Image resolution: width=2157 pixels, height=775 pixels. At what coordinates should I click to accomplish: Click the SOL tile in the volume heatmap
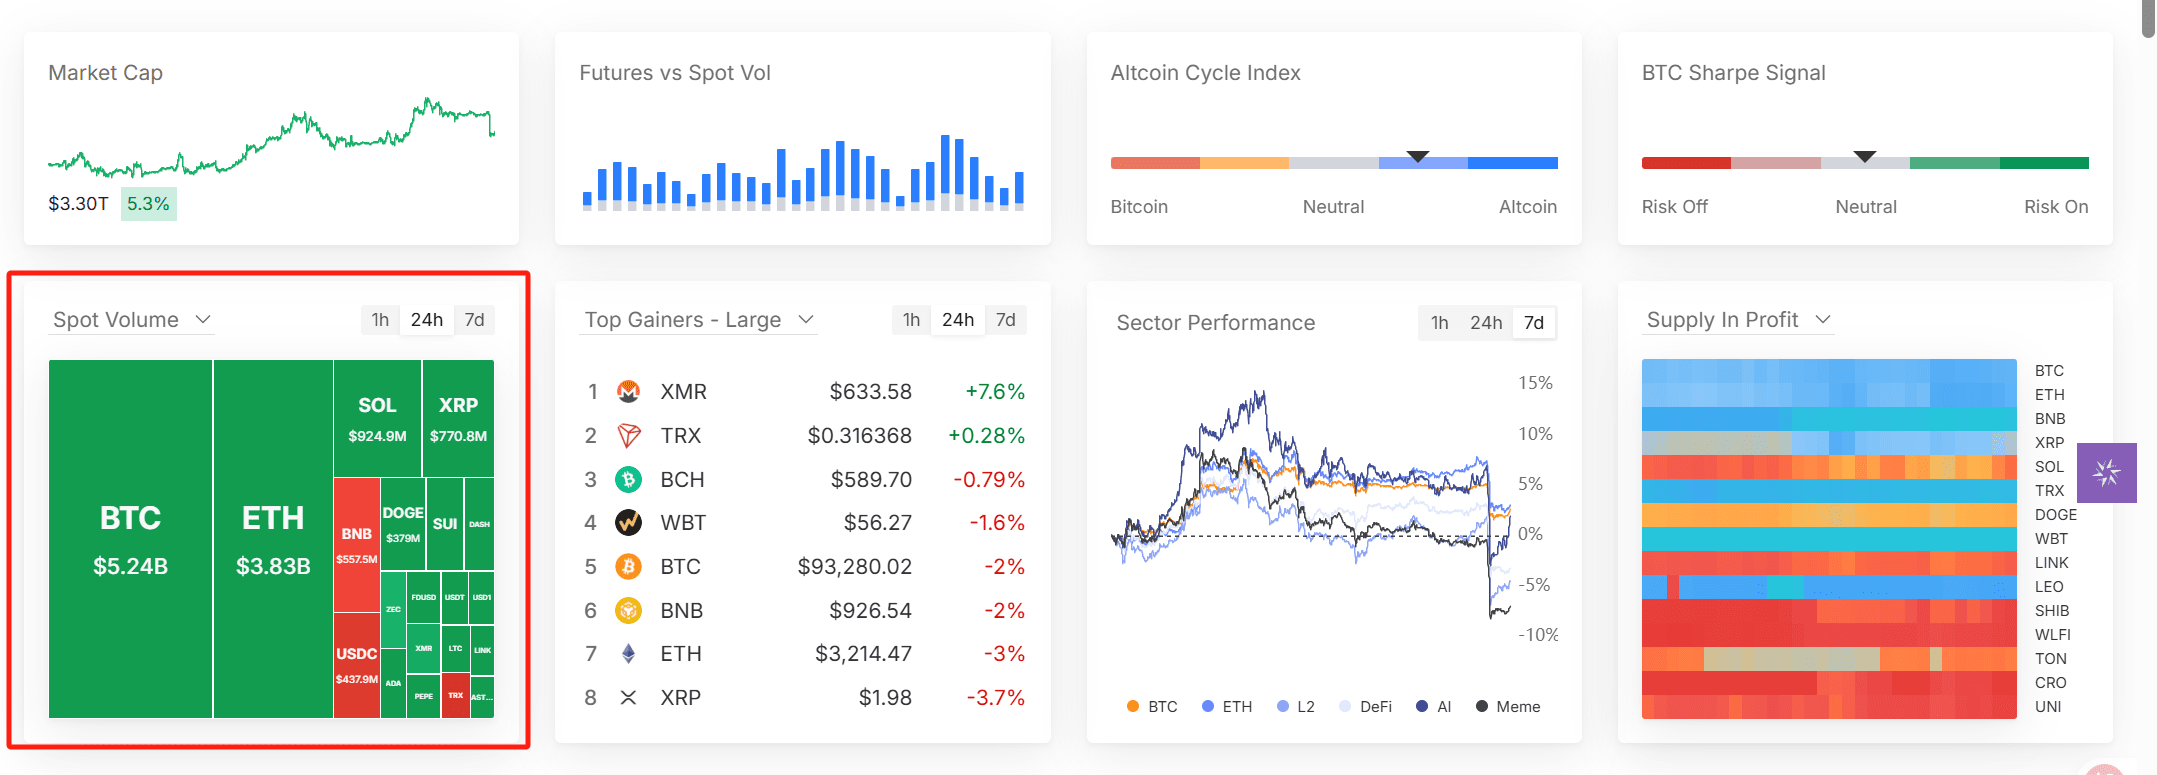(377, 418)
